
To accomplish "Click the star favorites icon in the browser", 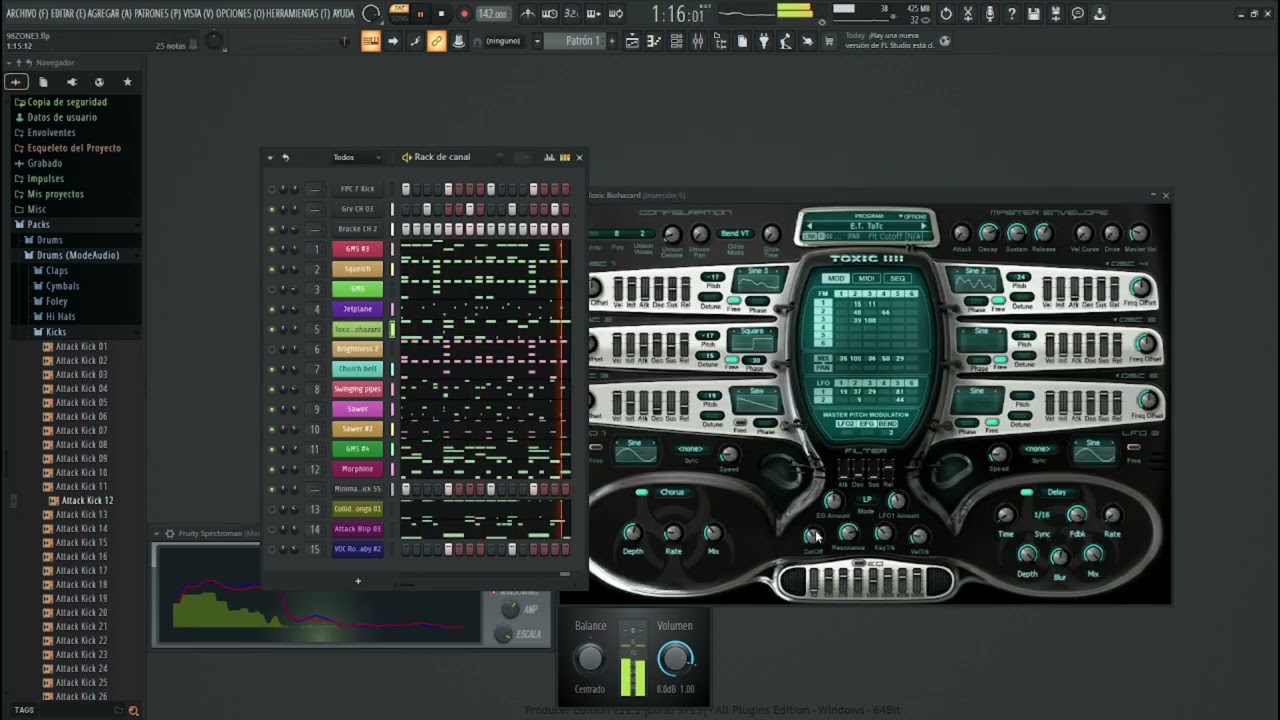I will click(x=127, y=82).
